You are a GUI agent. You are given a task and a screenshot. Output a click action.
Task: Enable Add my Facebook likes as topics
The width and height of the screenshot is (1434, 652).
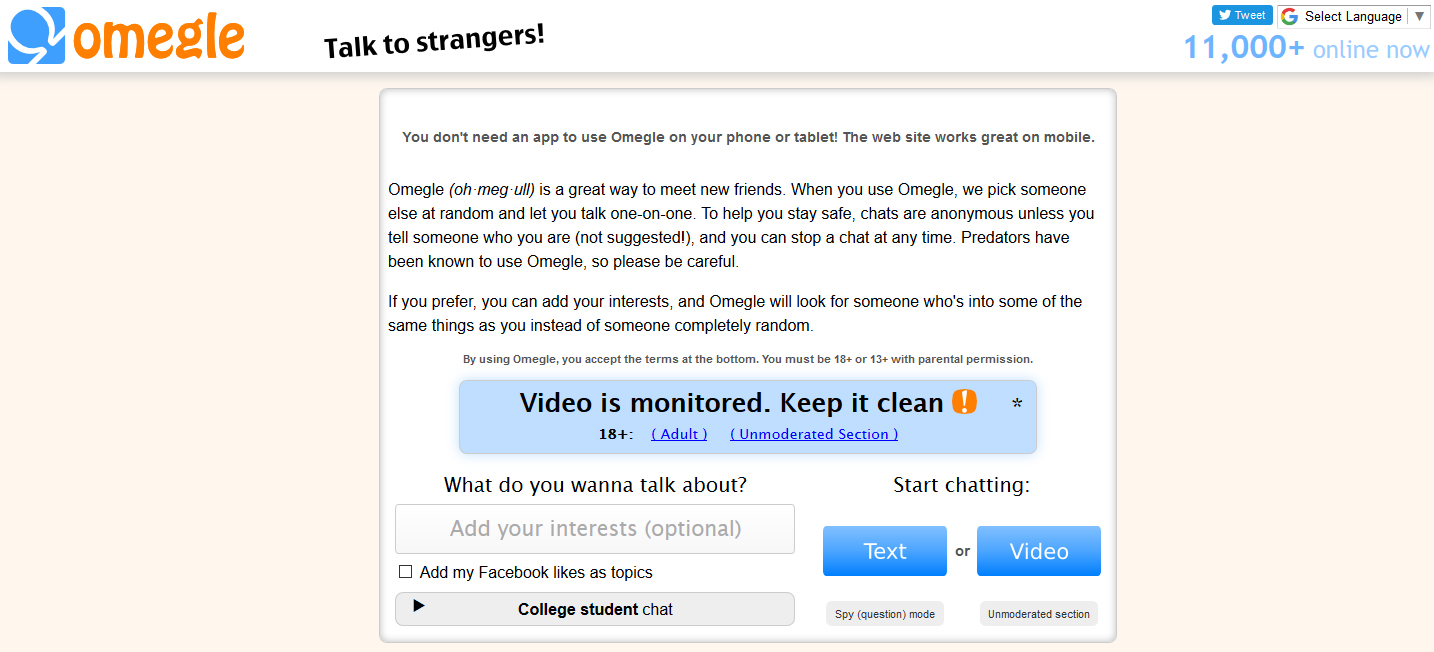pyautogui.click(x=406, y=572)
